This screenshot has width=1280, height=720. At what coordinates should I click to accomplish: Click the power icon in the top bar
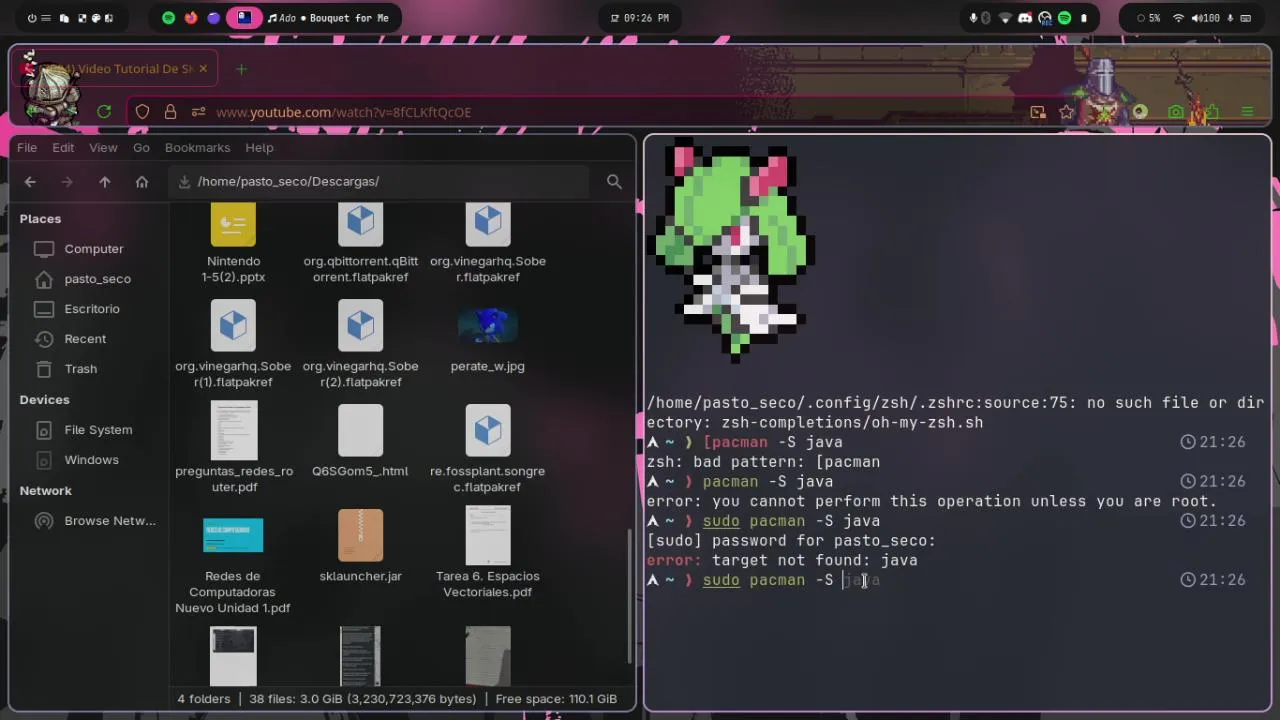click(x=32, y=18)
